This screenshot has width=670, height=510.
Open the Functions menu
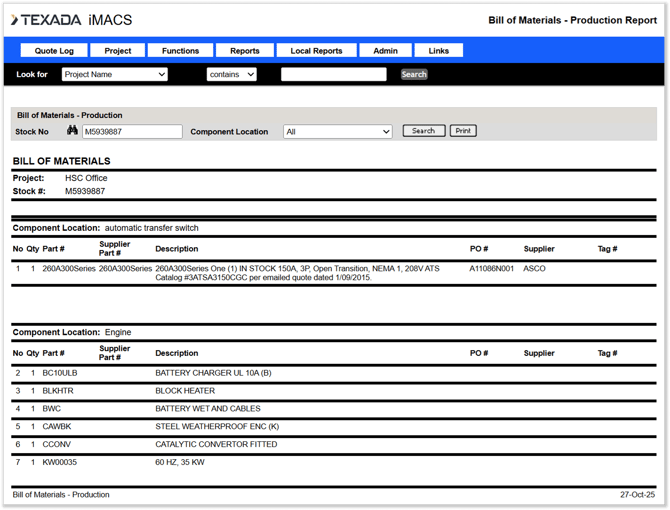(x=180, y=51)
